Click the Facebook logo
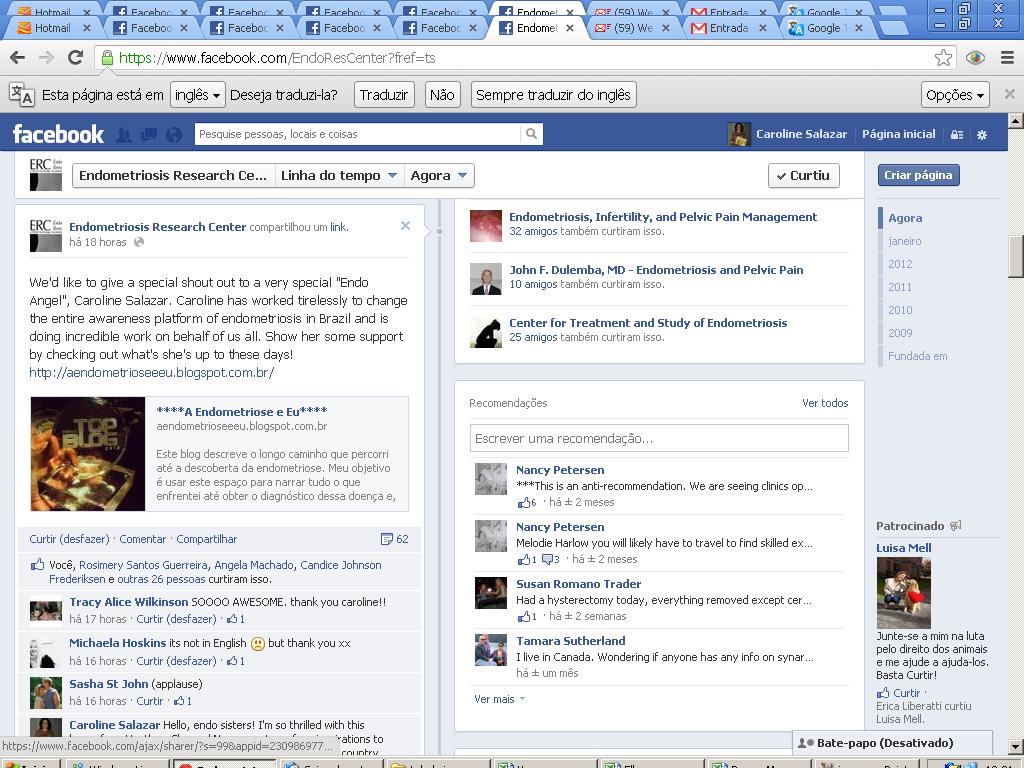1024x768 pixels. [58, 134]
